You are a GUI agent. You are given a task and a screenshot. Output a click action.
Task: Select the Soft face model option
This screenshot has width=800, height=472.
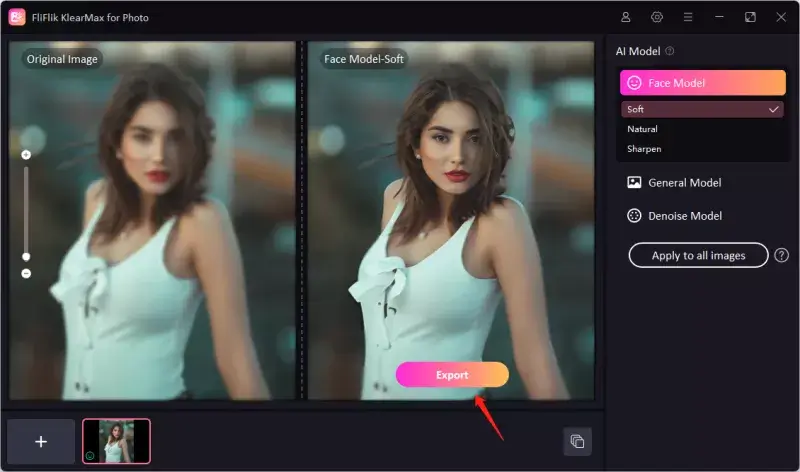[700, 109]
